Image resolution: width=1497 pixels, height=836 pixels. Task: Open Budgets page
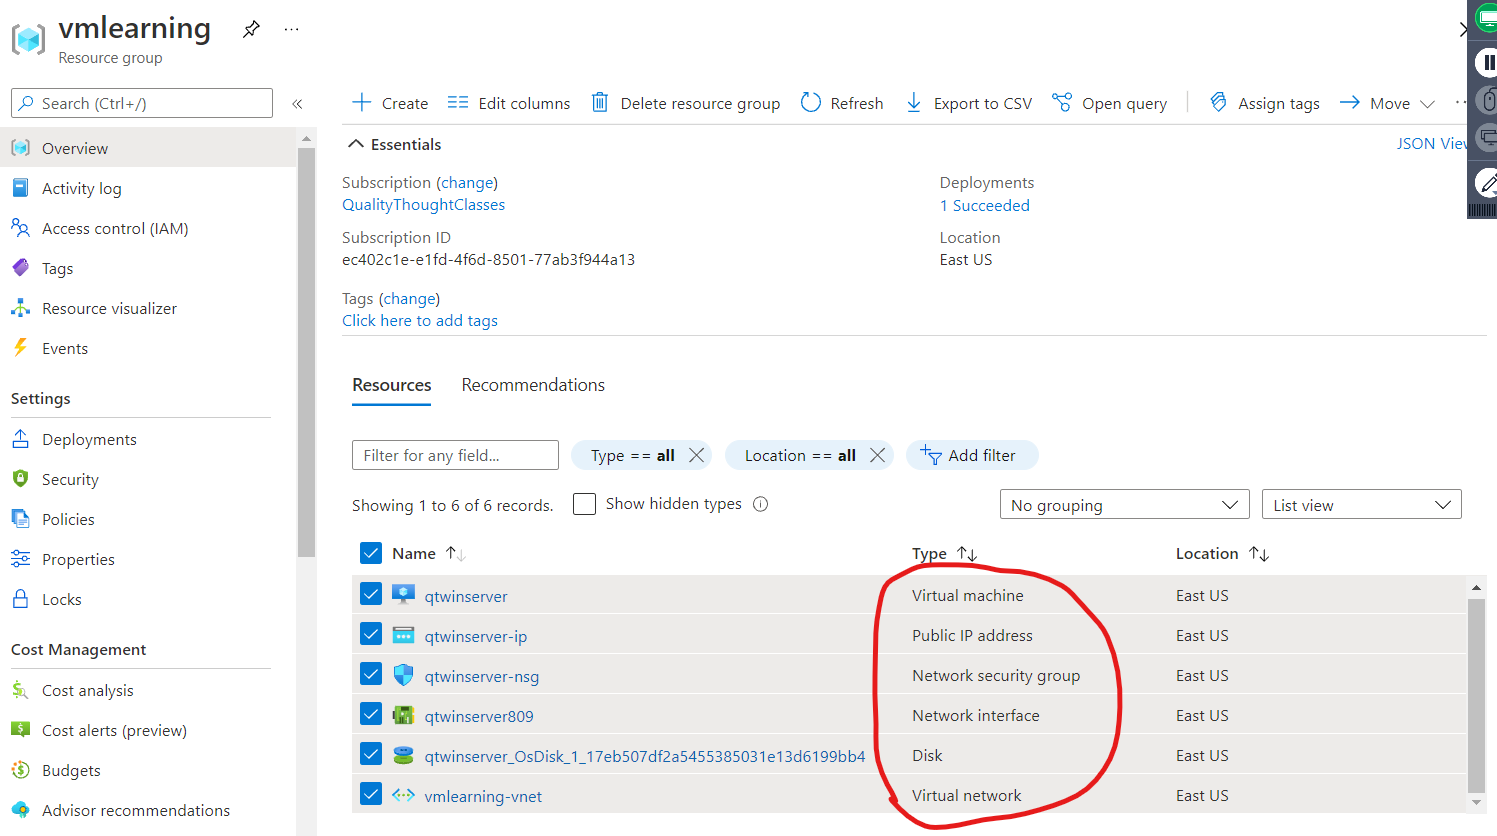(x=71, y=770)
